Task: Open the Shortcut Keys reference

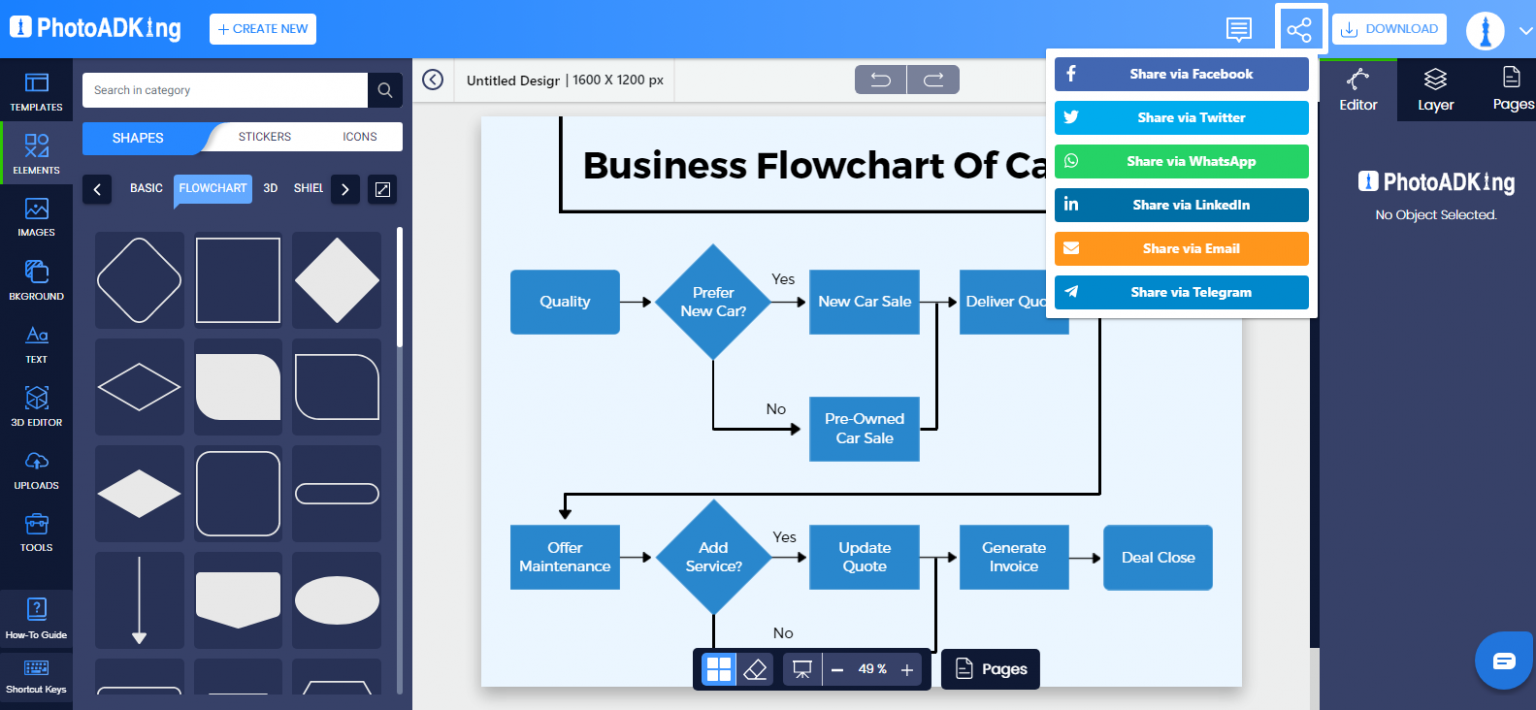Action: coord(36,676)
